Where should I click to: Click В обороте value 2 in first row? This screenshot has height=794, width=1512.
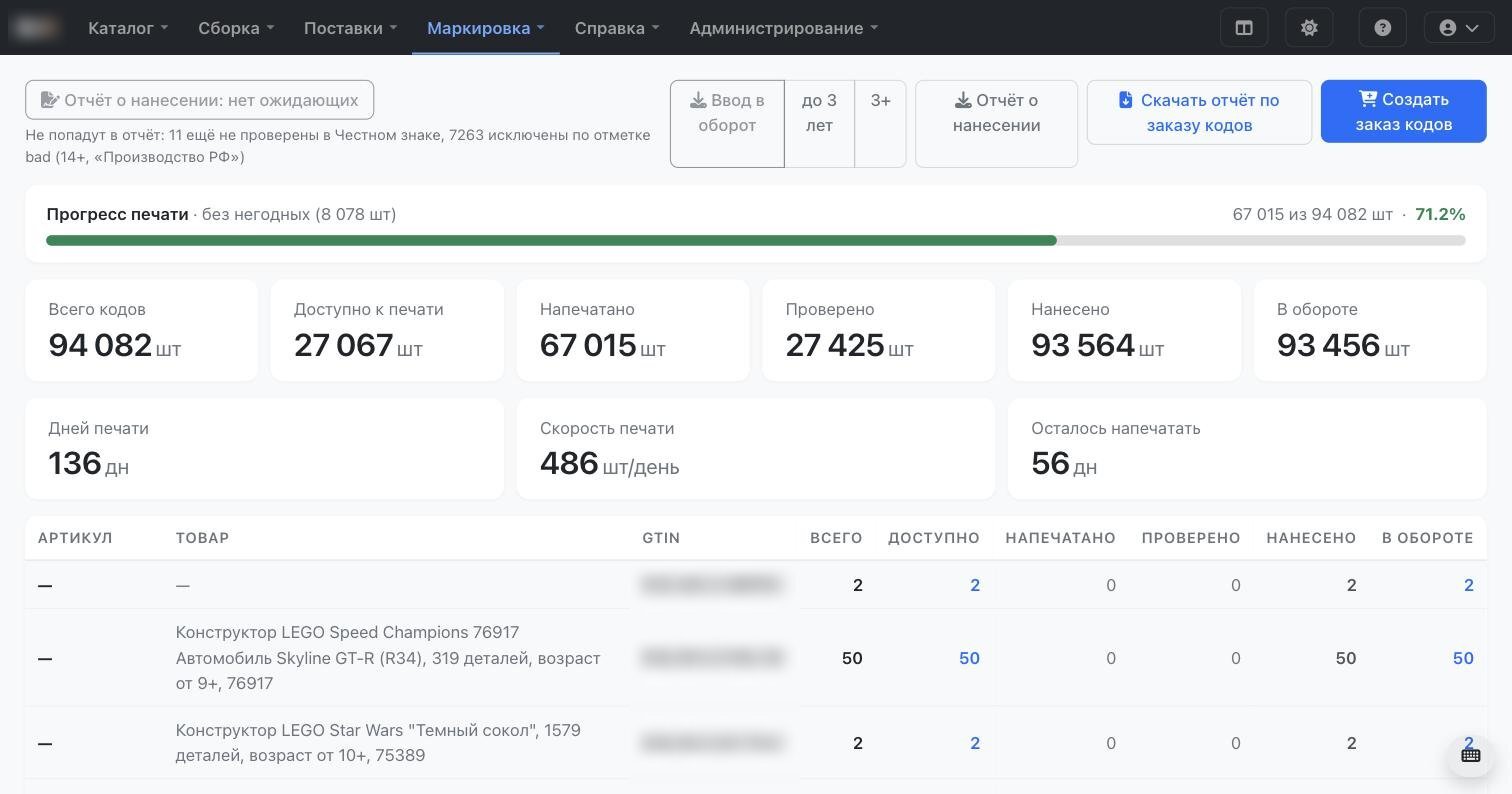pos(1469,585)
